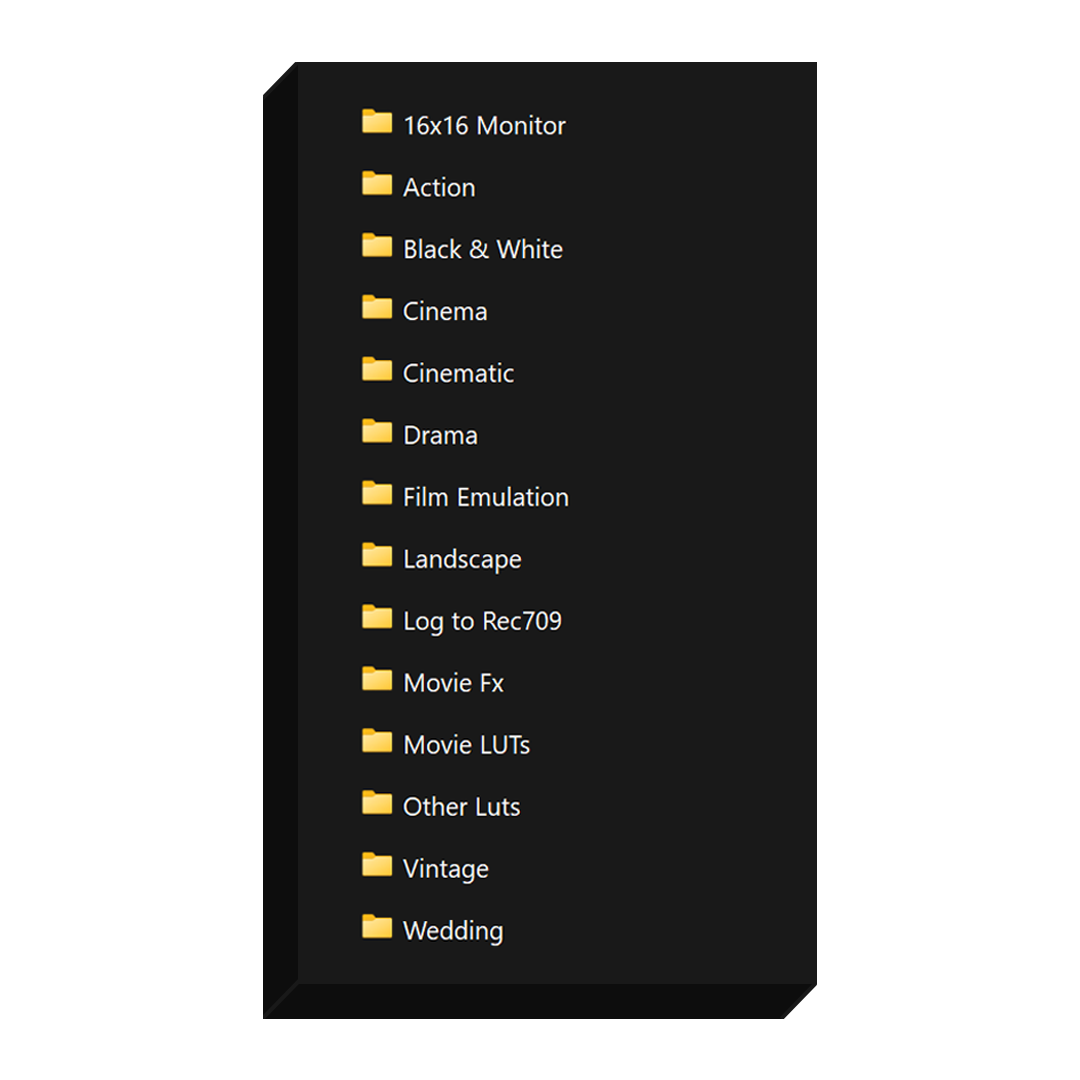Select the 'Action' folder name
Viewport: 1080px width, 1080px height.
click(439, 188)
